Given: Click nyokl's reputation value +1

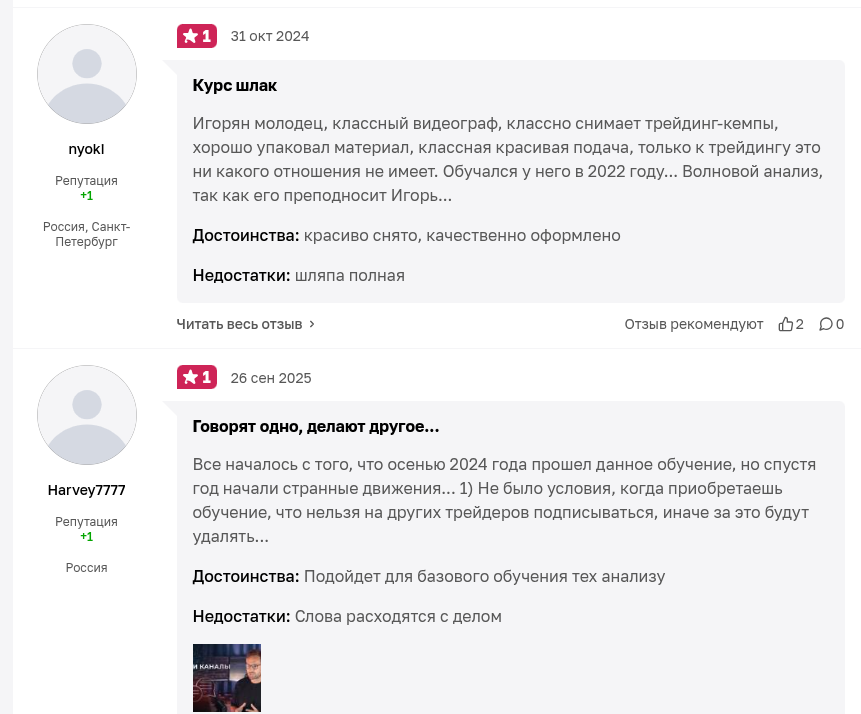Looking at the screenshot, I should click(x=87, y=195).
